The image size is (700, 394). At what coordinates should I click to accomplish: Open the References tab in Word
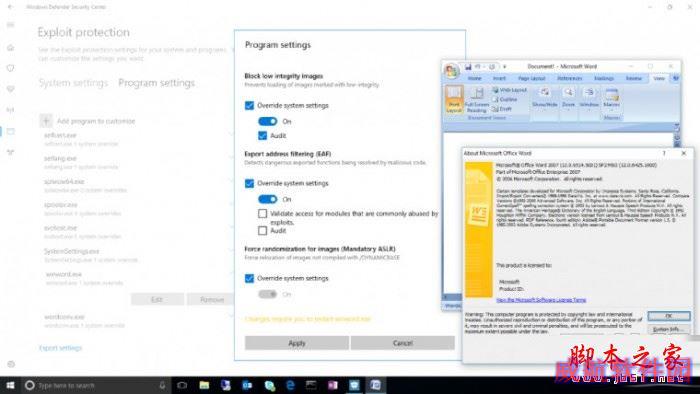pos(570,79)
